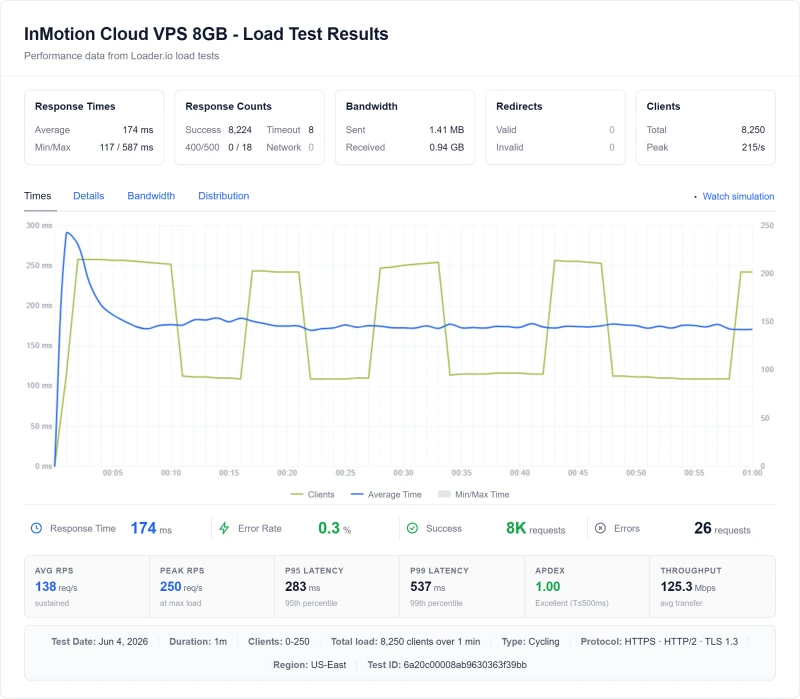The height and width of the screenshot is (699, 800).
Task: Click the Clients card heading
Action: coord(663,106)
